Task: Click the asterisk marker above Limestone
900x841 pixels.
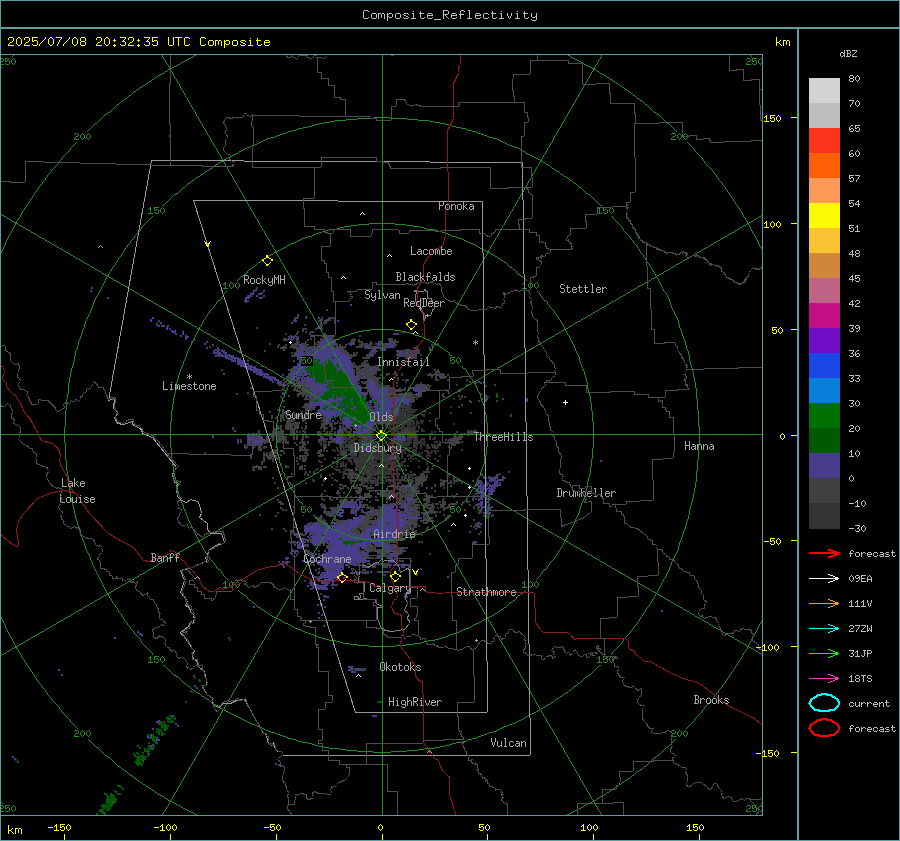Action: coord(189,377)
